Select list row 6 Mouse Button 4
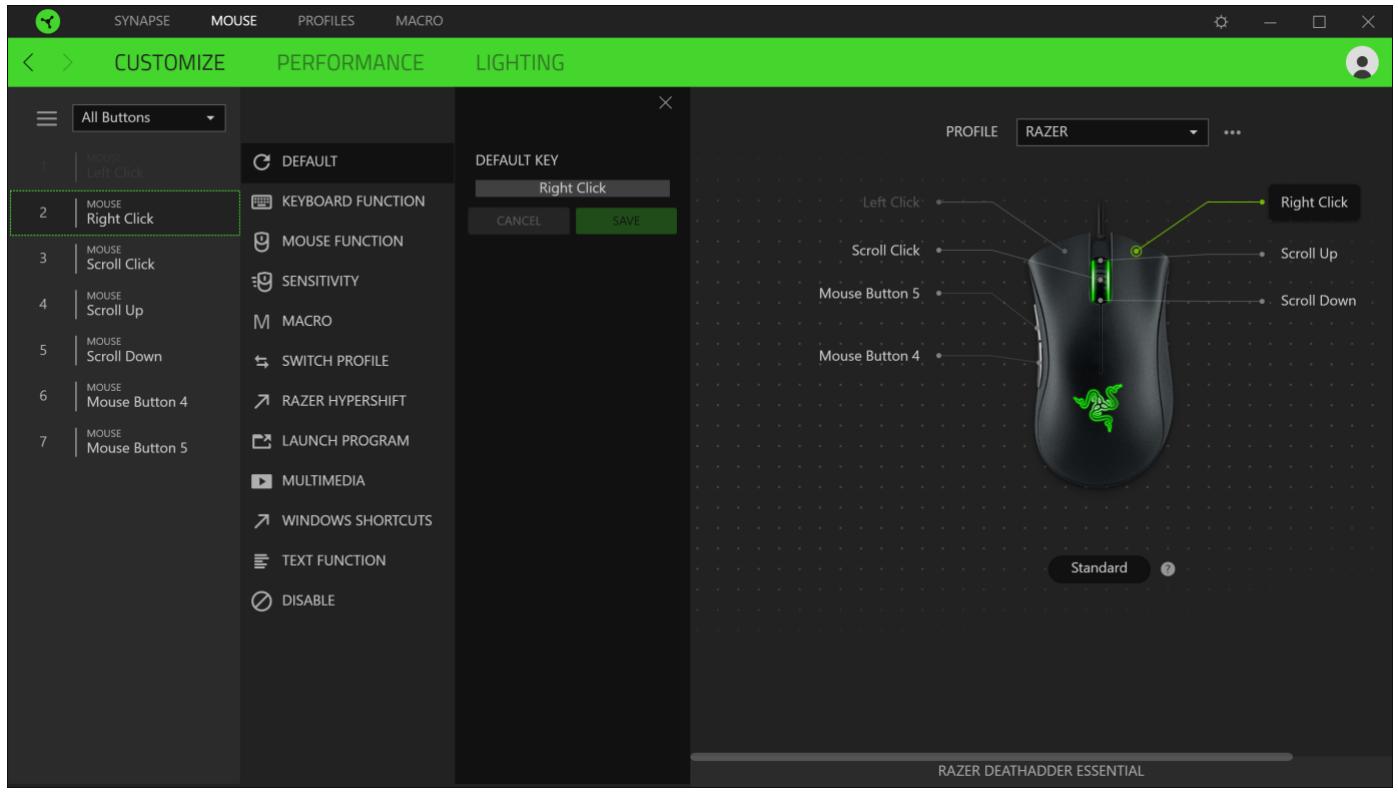 (125, 396)
